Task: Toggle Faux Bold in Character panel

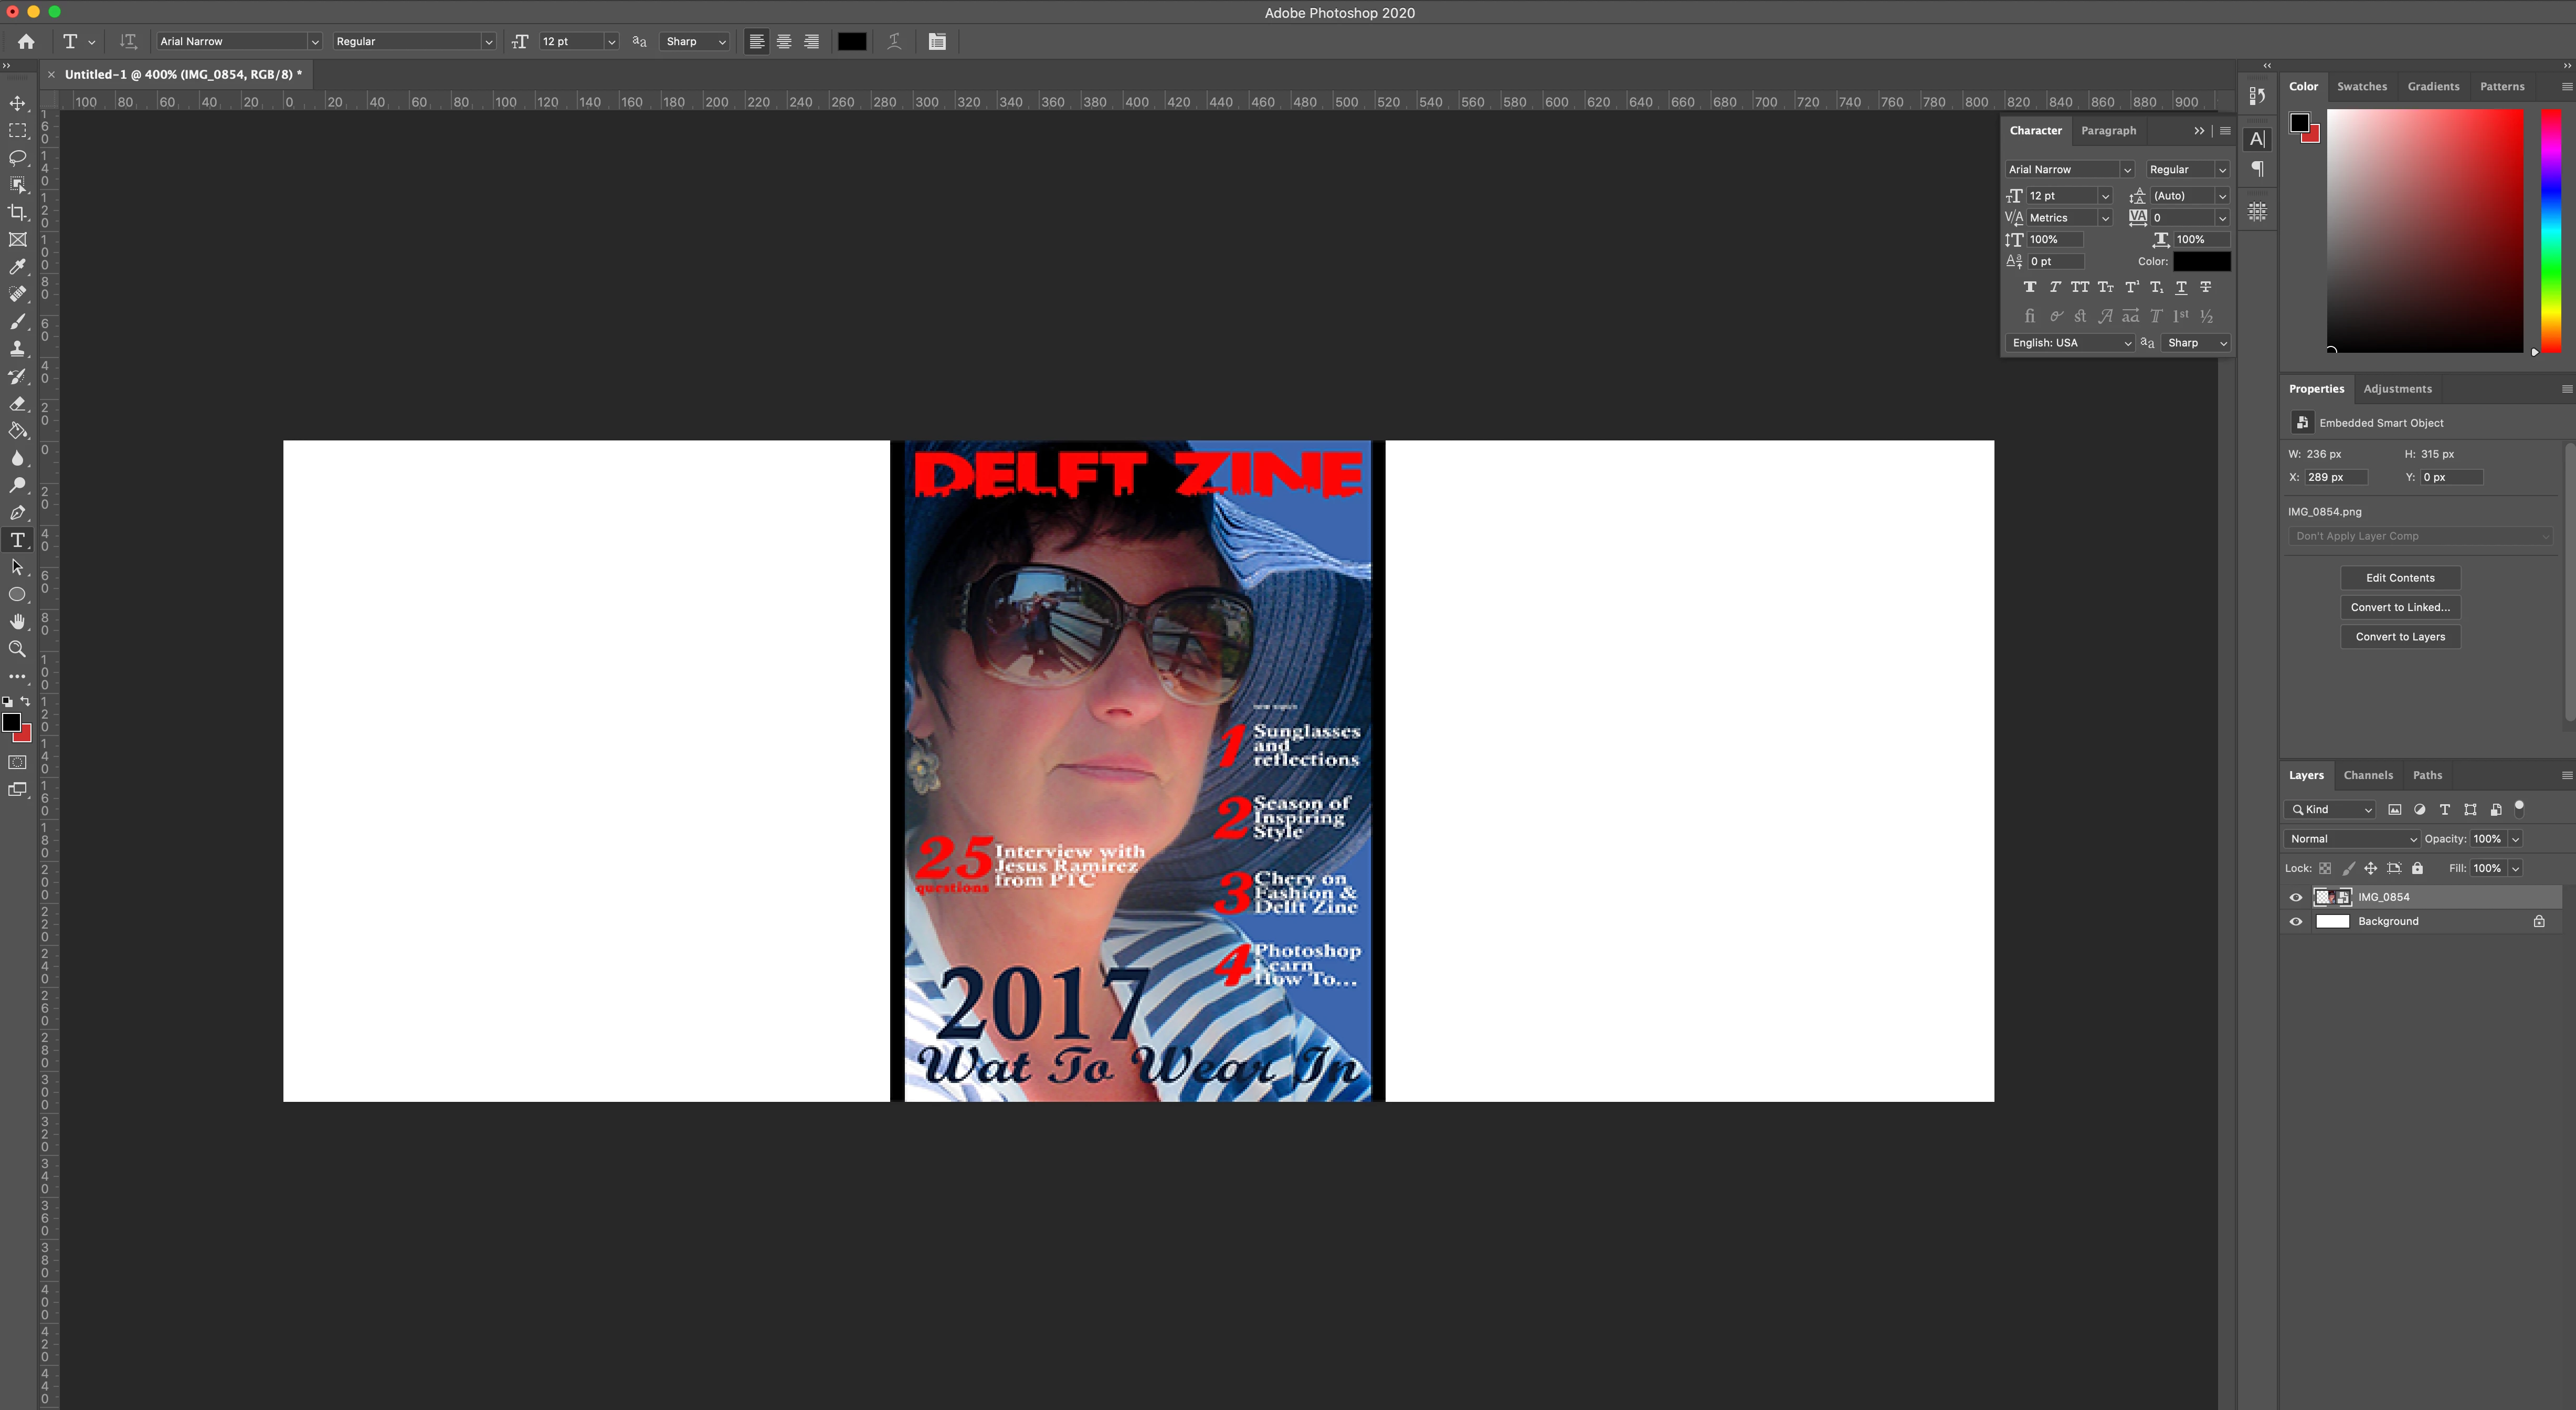Action: (x=2029, y=288)
